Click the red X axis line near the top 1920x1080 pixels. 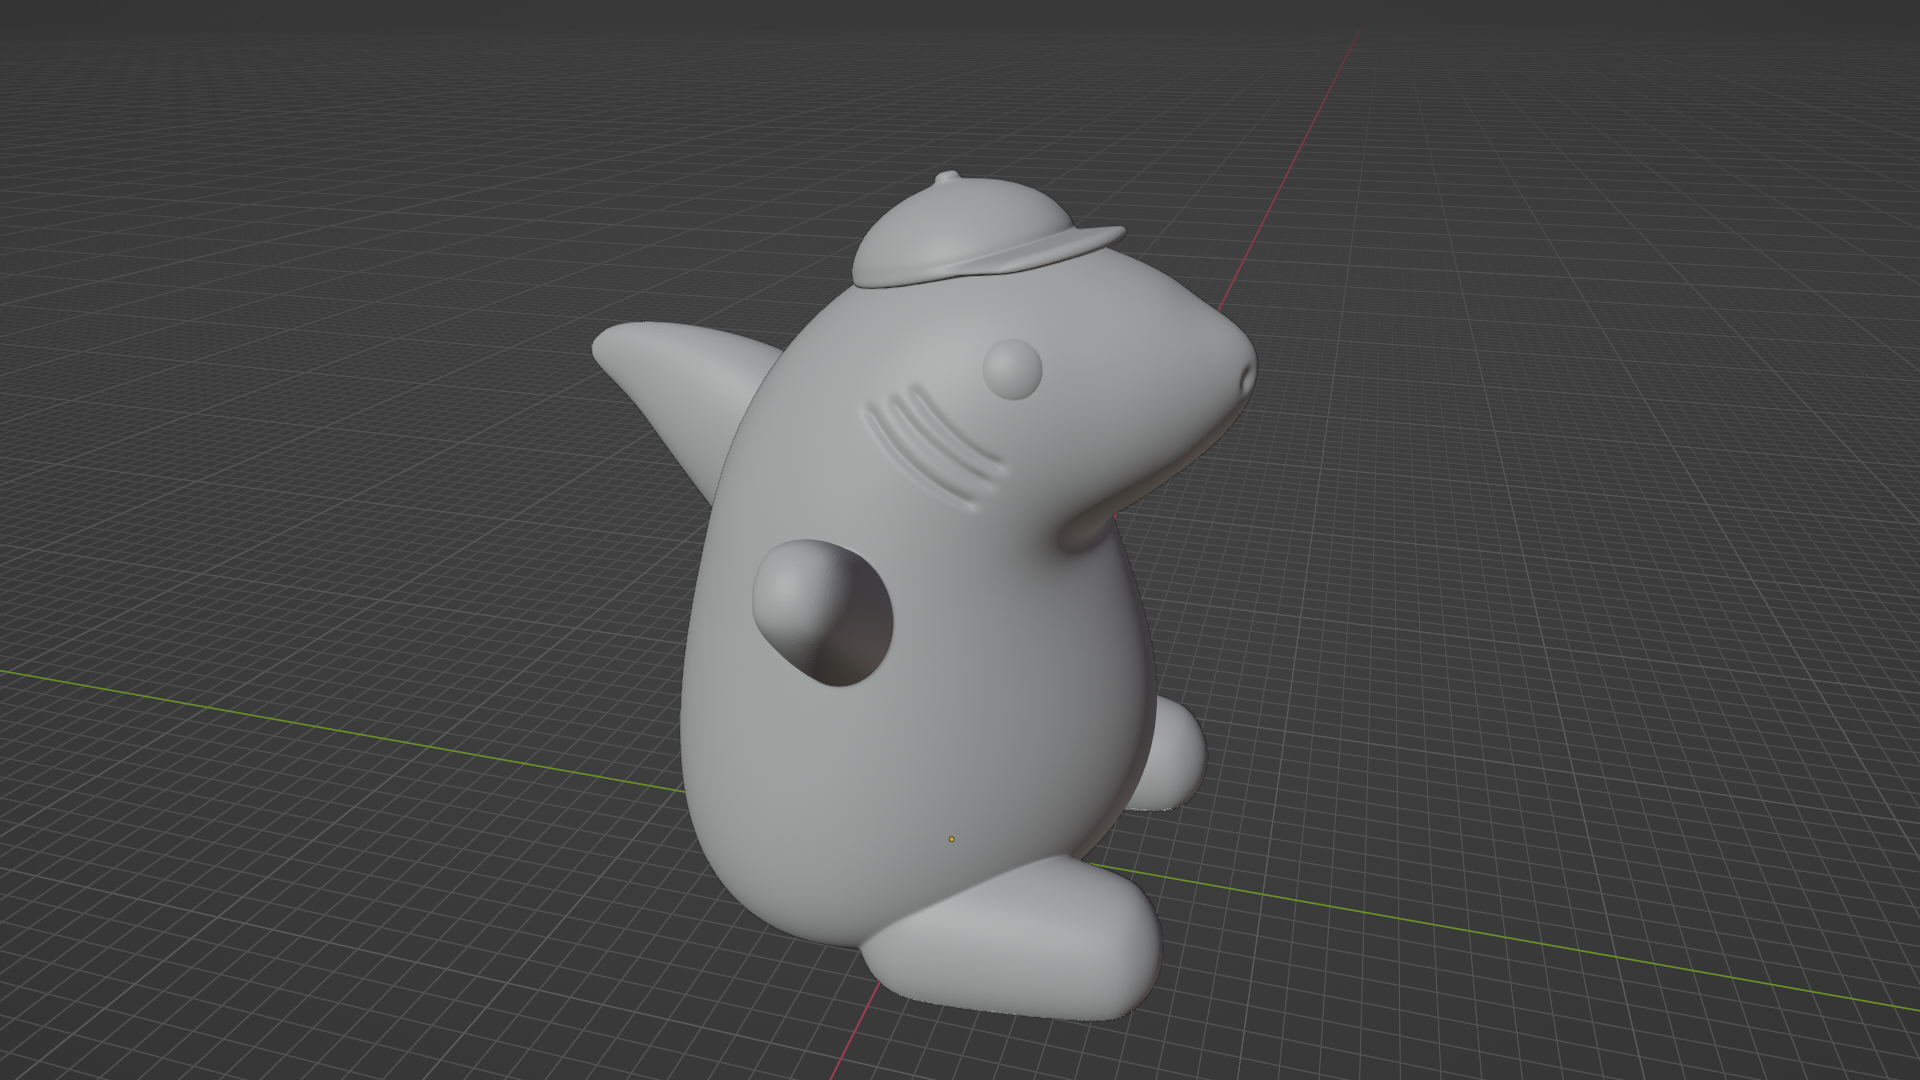(1300, 150)
